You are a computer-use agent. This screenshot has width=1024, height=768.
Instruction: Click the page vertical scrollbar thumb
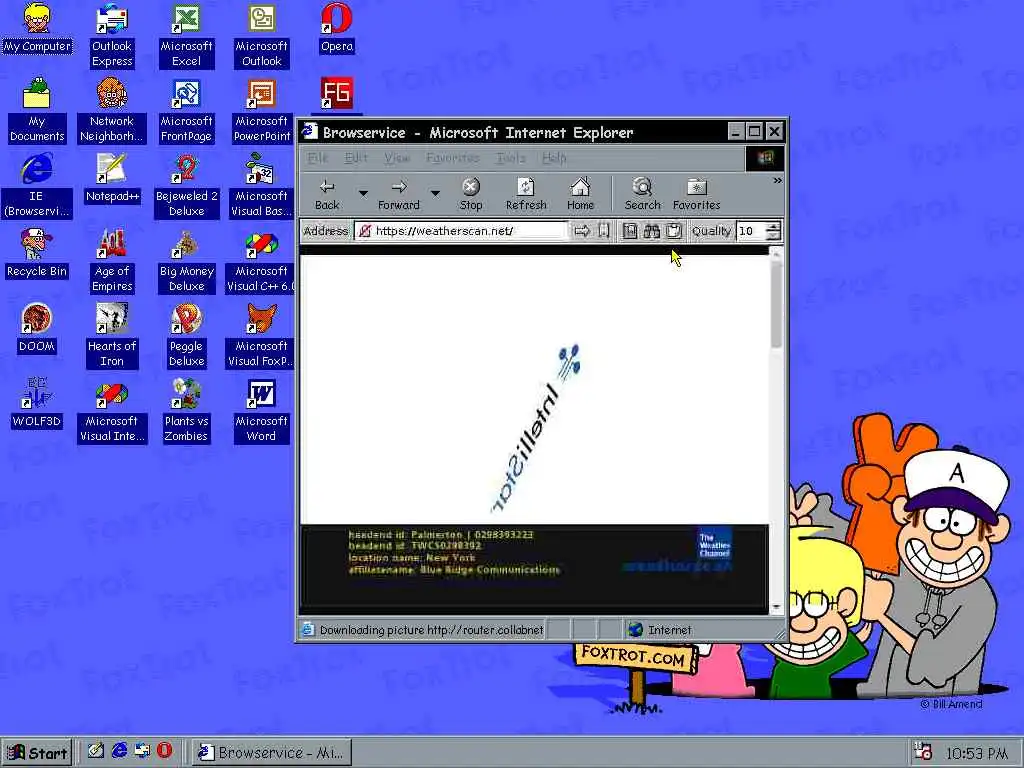776,304
